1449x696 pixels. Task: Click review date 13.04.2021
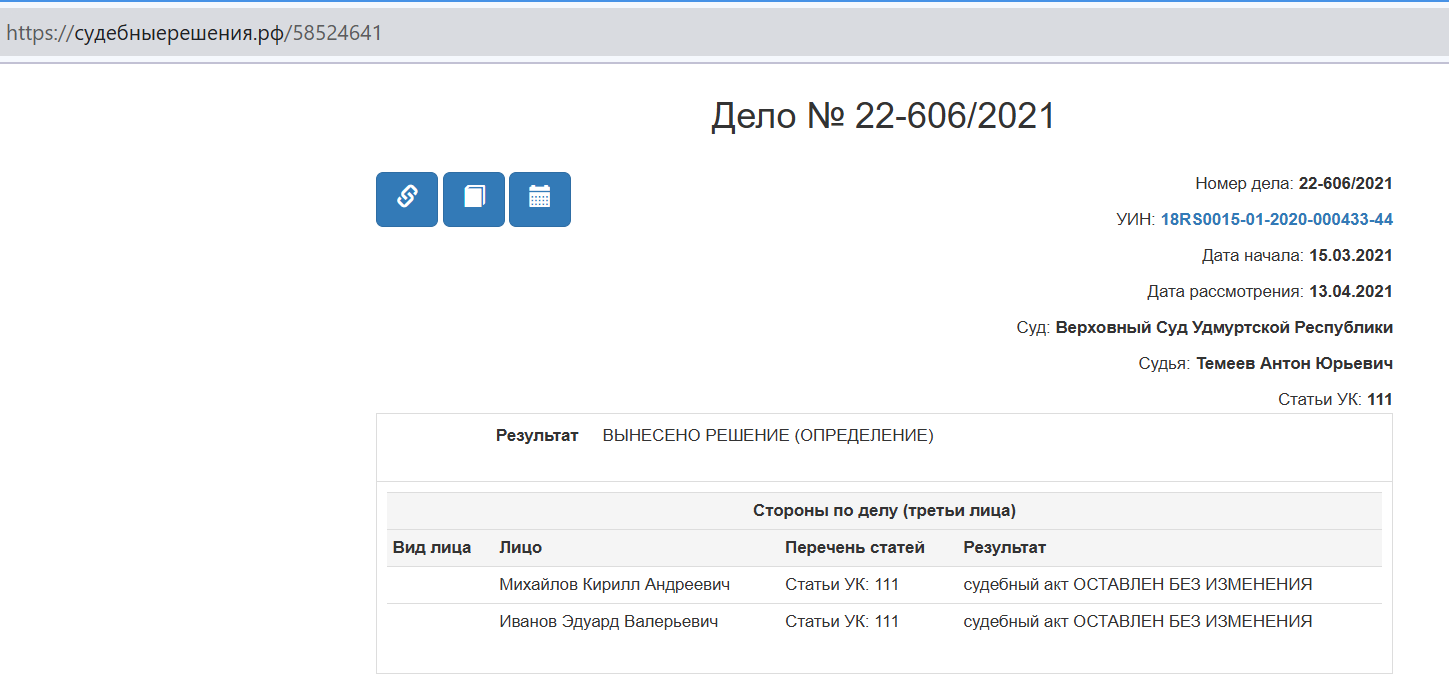coord(1351,292)
